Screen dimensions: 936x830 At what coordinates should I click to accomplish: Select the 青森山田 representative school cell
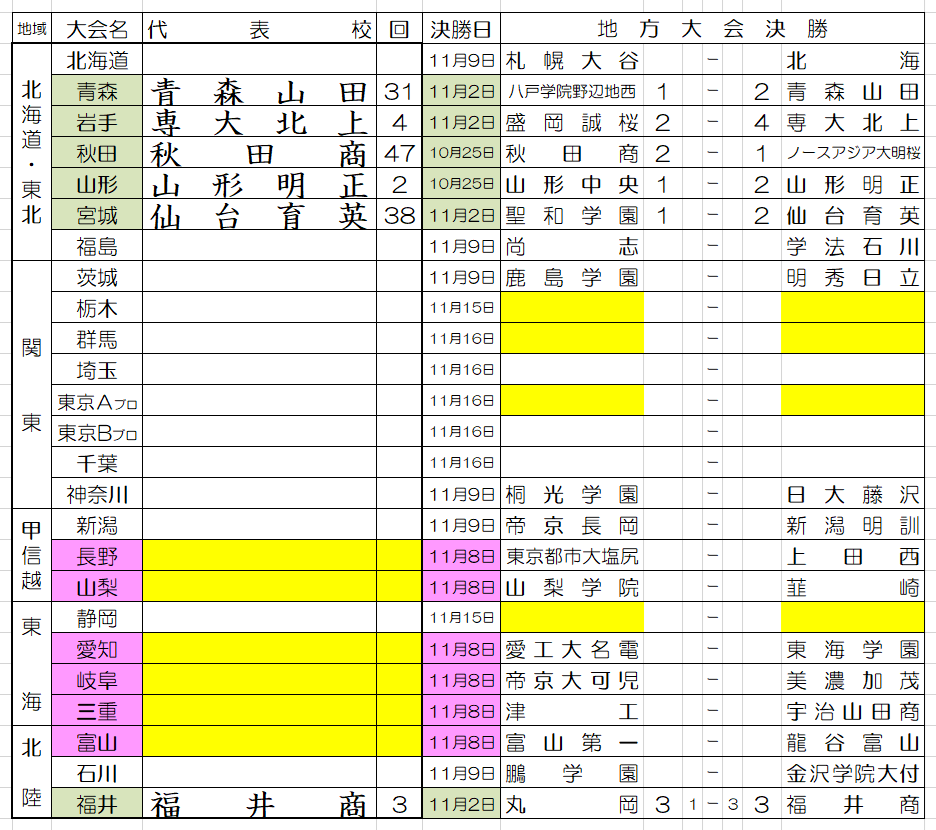[259, 91]
